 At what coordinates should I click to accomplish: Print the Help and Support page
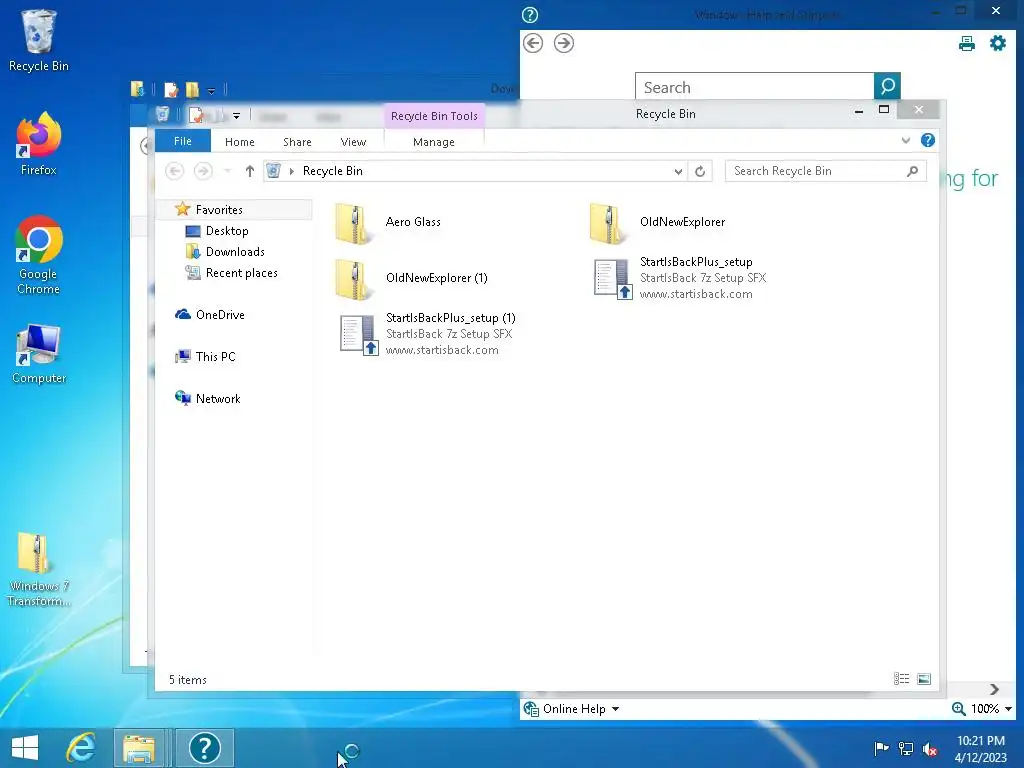(967, 44)
